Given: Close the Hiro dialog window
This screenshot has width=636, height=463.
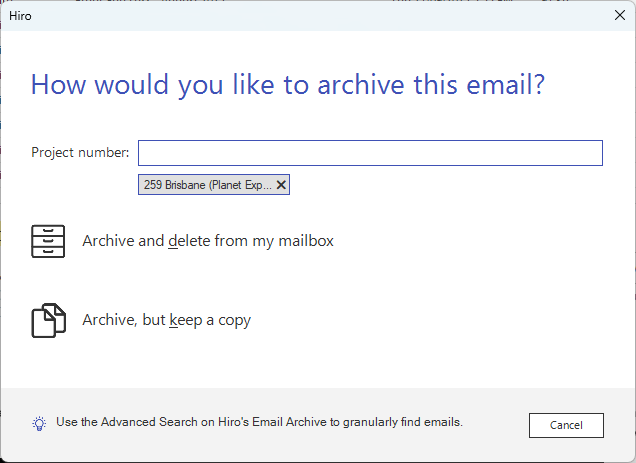Looking at the screenshot, I should click(x=618, y=15).
